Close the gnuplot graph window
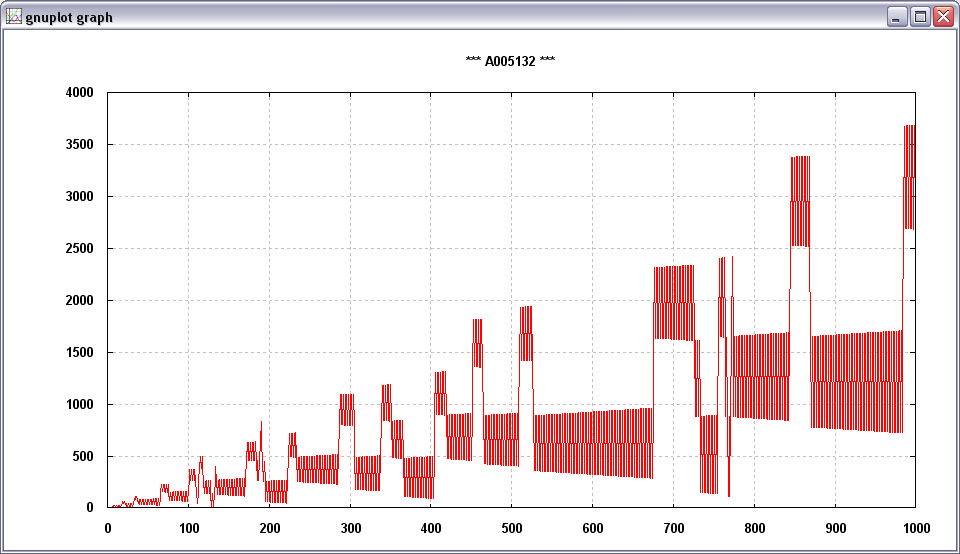960x554 pixels. point(942,17)
